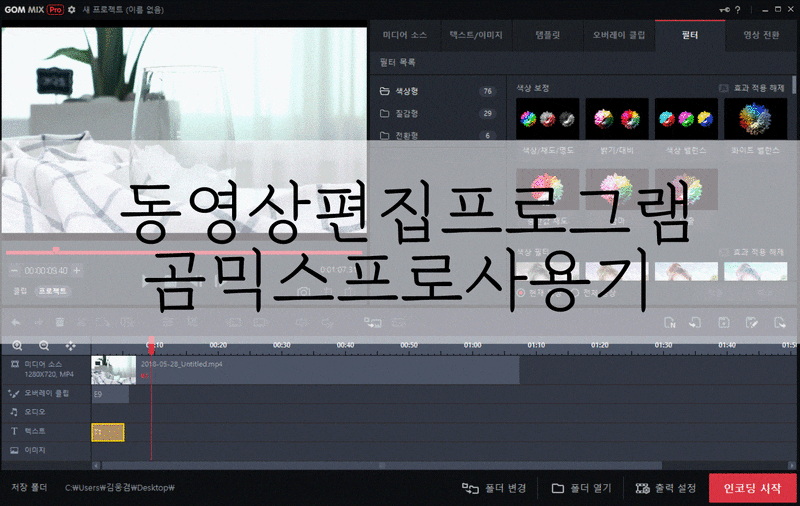This screenshot has height=506, width=800.
Task: Click 01:00 mark on timeline ruler
Action: pos(472,345)
